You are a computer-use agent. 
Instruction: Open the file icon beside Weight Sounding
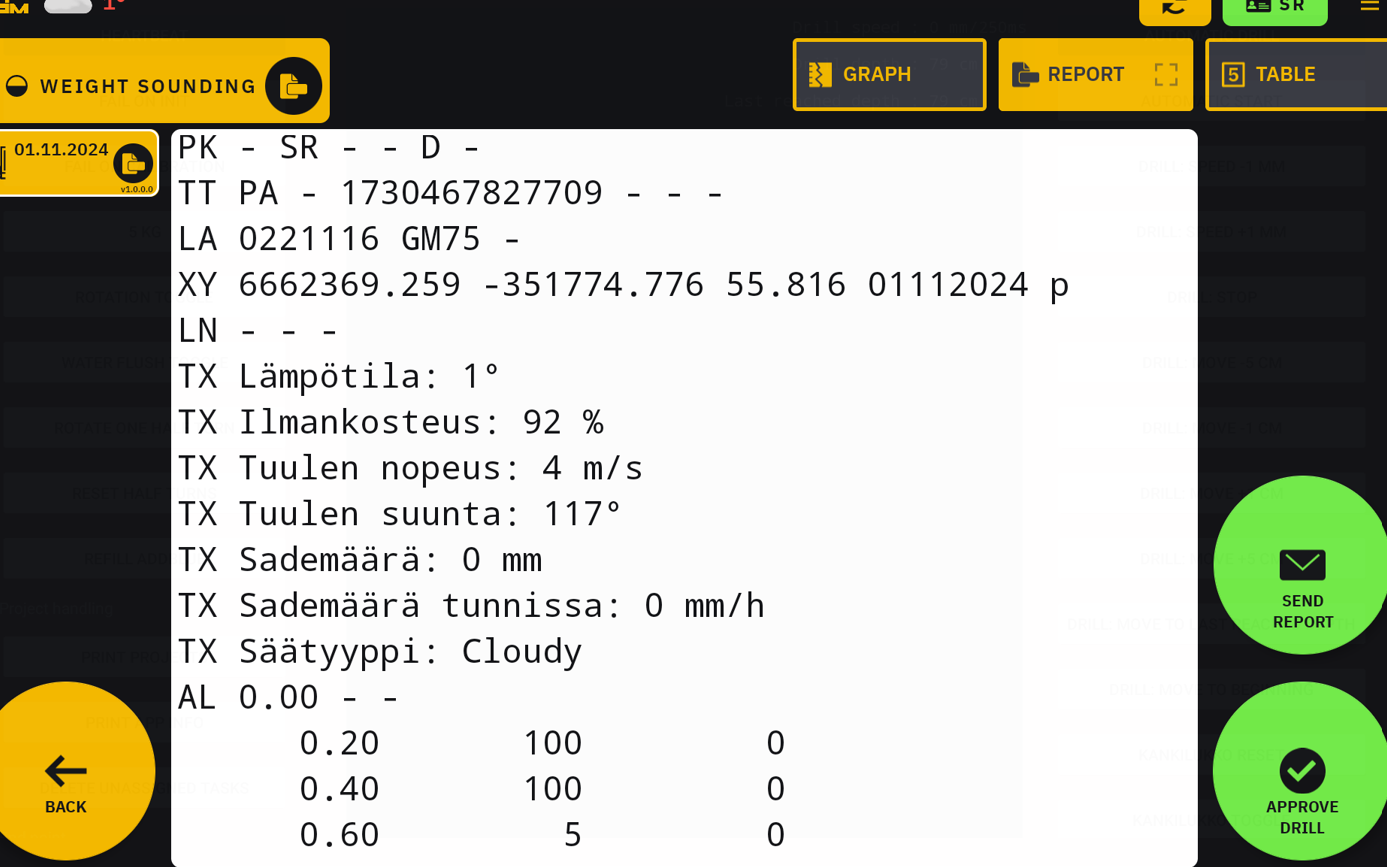(x=293, y=86)
